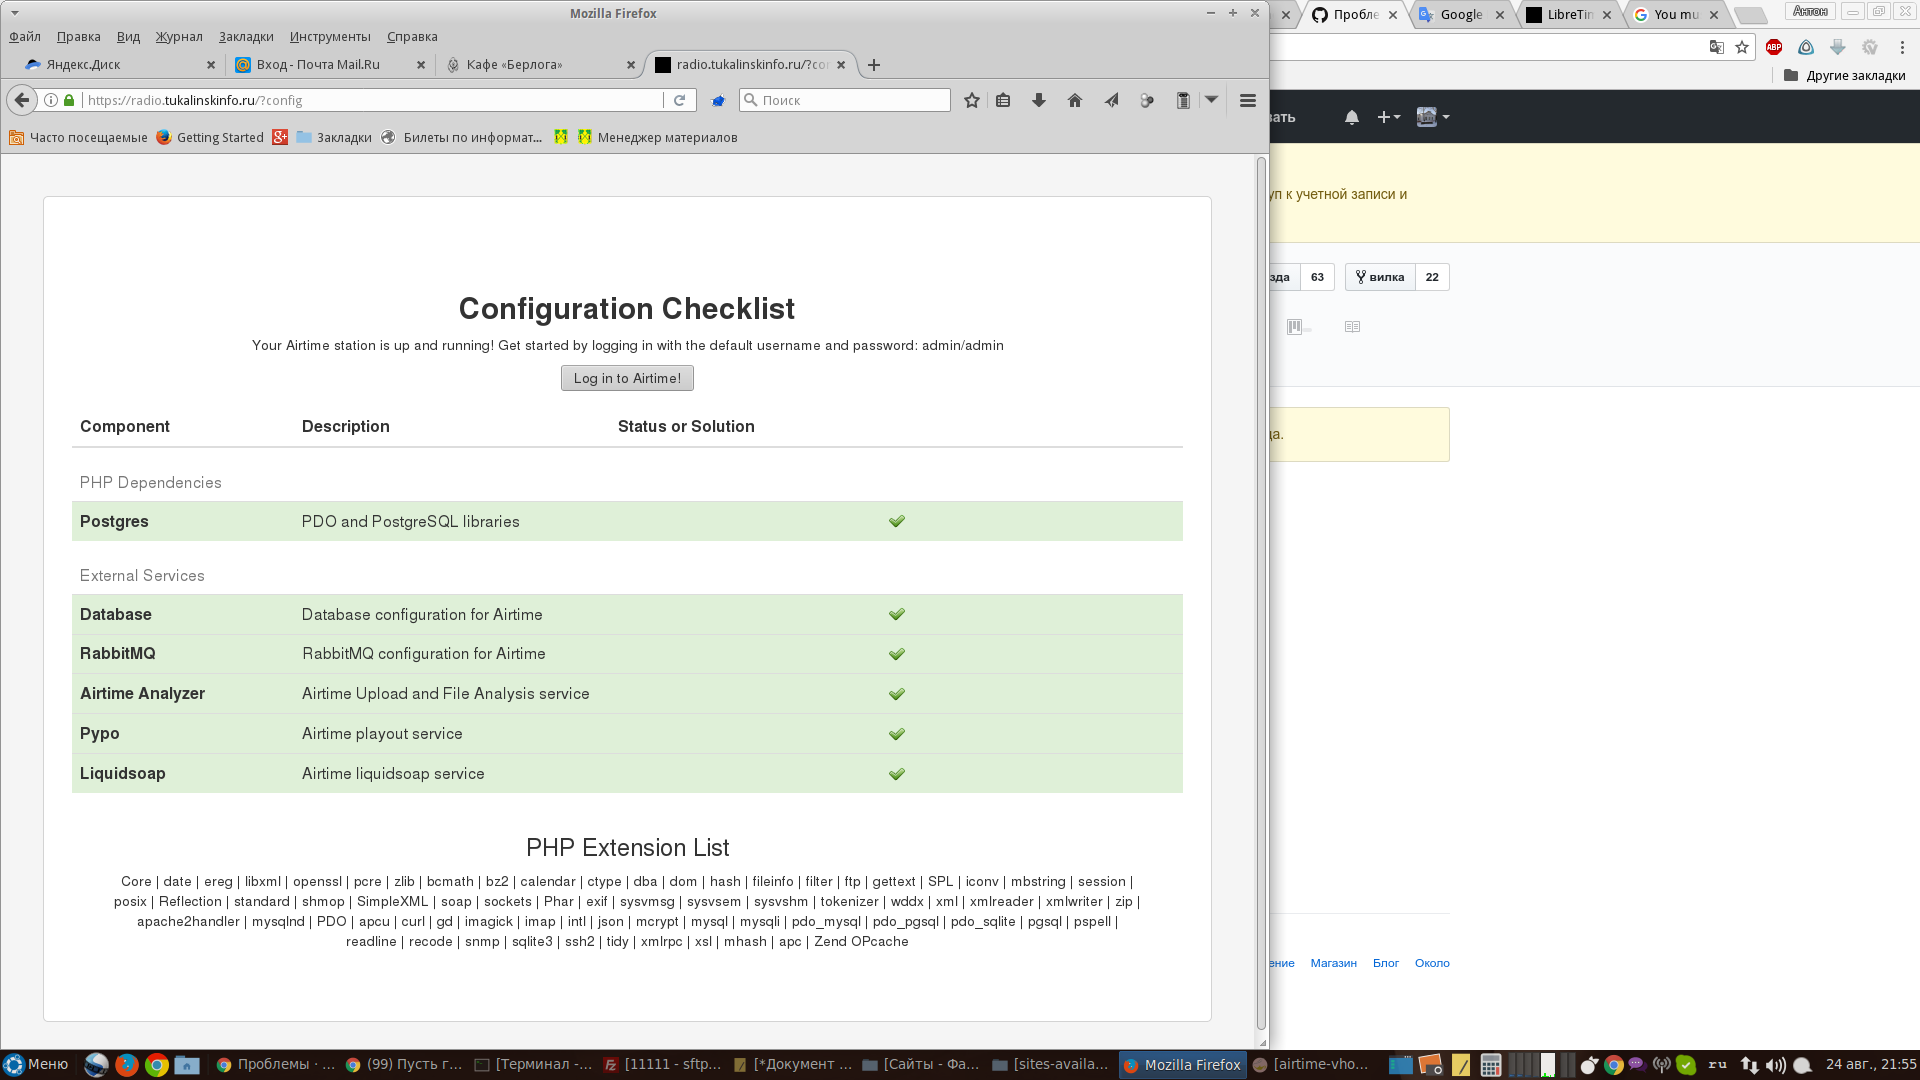Screen dimensions: 1920x1080
Task: Show bookmarks list icon in toolbar
Action: pos(1003,100)
